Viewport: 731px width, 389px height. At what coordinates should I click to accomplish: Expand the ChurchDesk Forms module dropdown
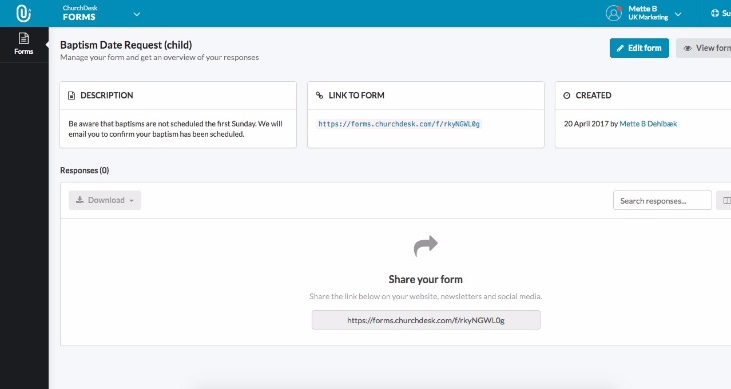click(x=137, y=14)
